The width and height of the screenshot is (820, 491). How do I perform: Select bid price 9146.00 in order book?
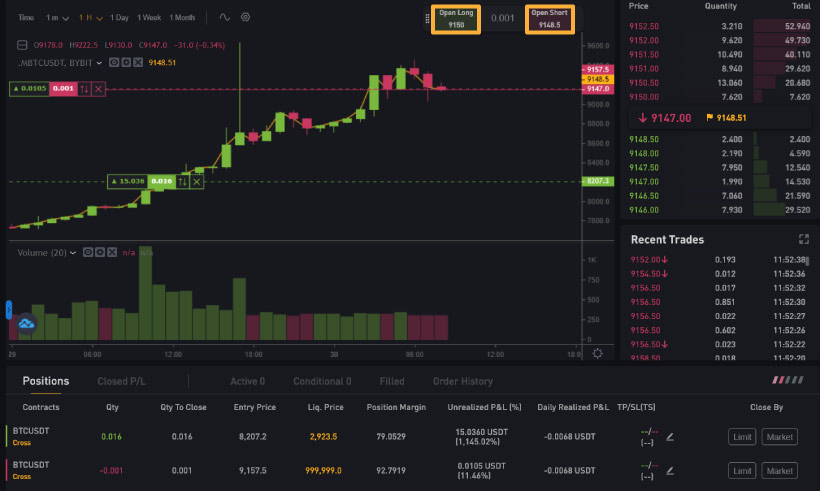[644, 210]
